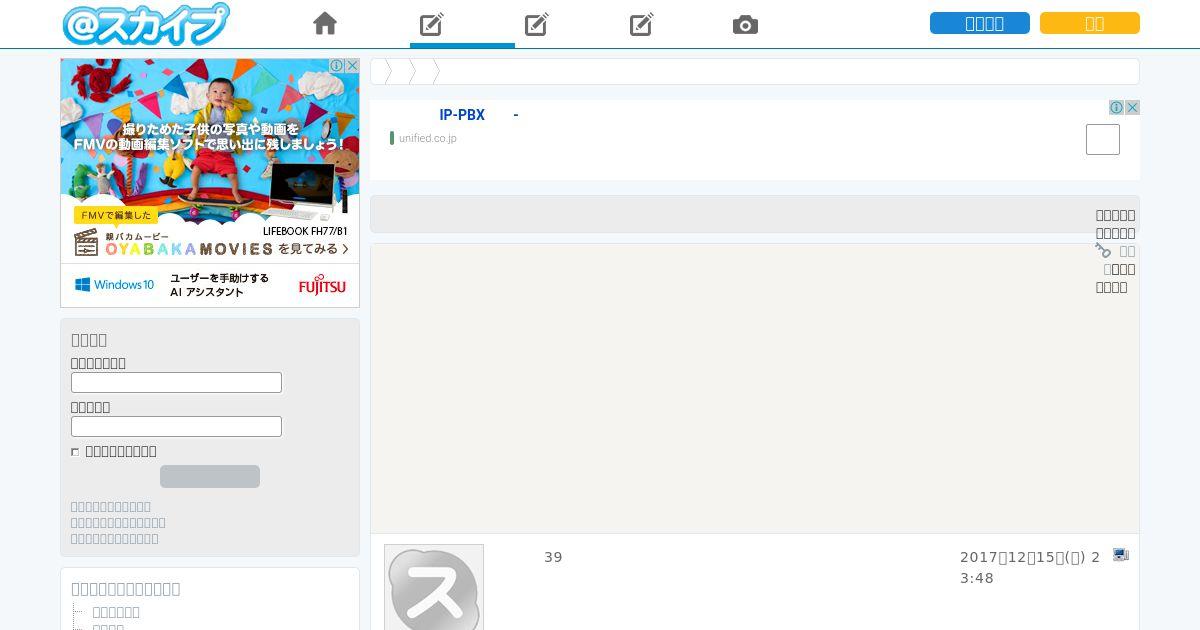Close the Fujitsu ad with its X icon
This screenshot has height=630, width=1200.
click(x=352, y=66)
